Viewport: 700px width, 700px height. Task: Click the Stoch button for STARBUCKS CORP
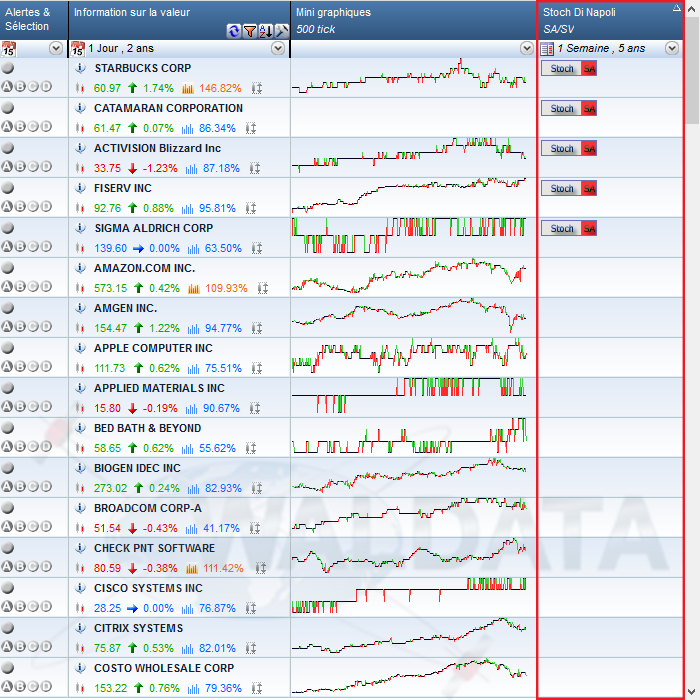[561, 68]
